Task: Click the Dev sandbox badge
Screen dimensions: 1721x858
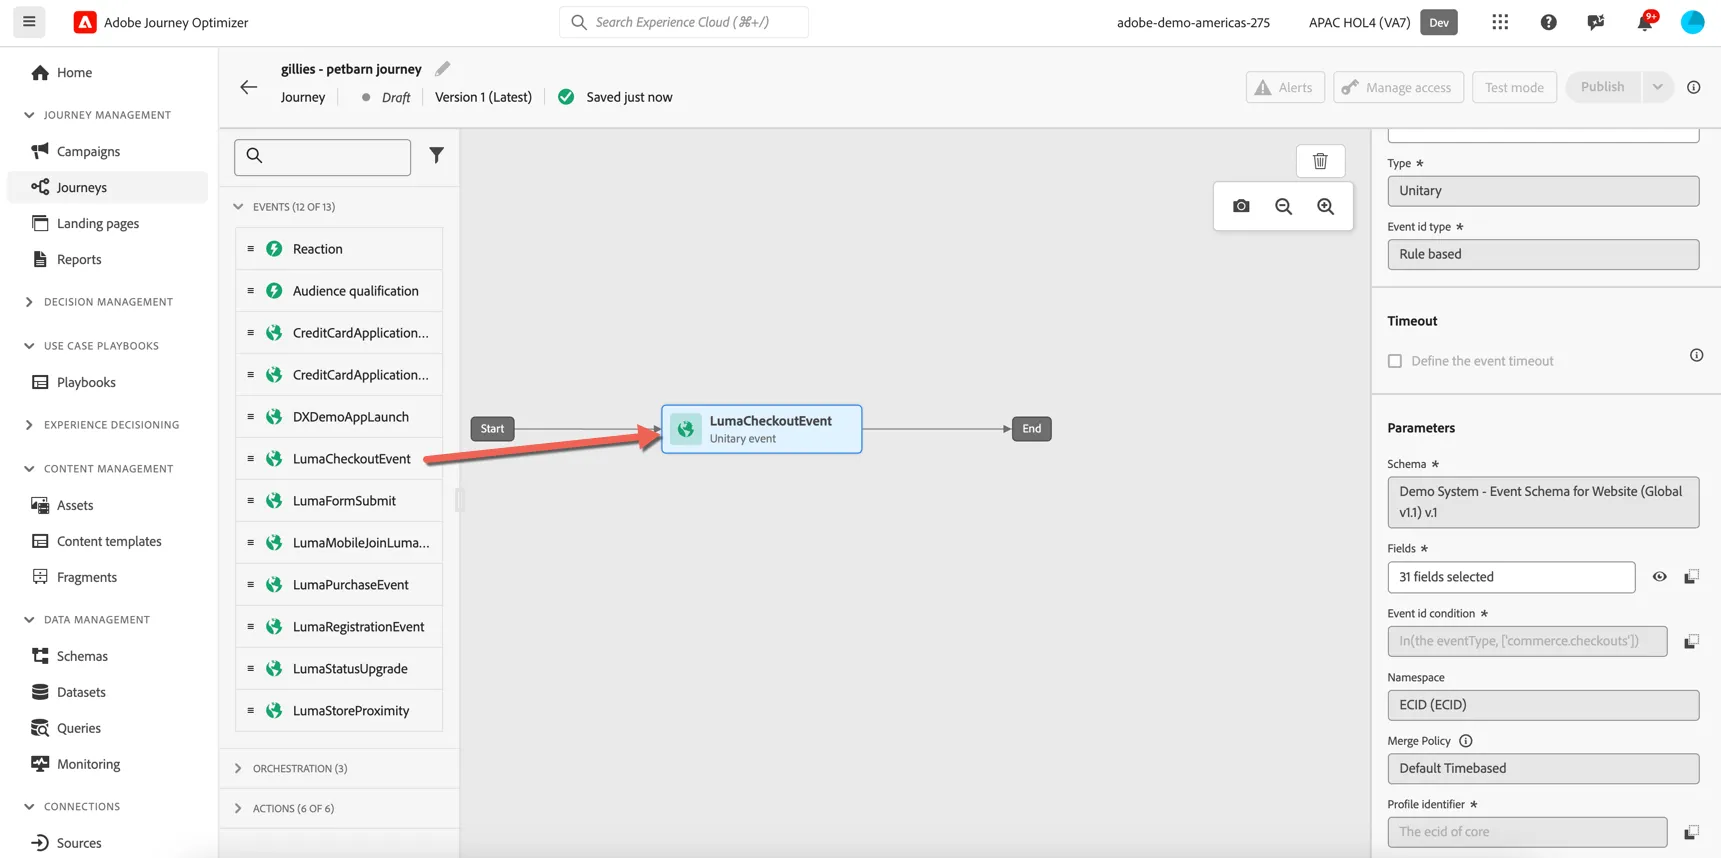Action: pos(1439,22)
